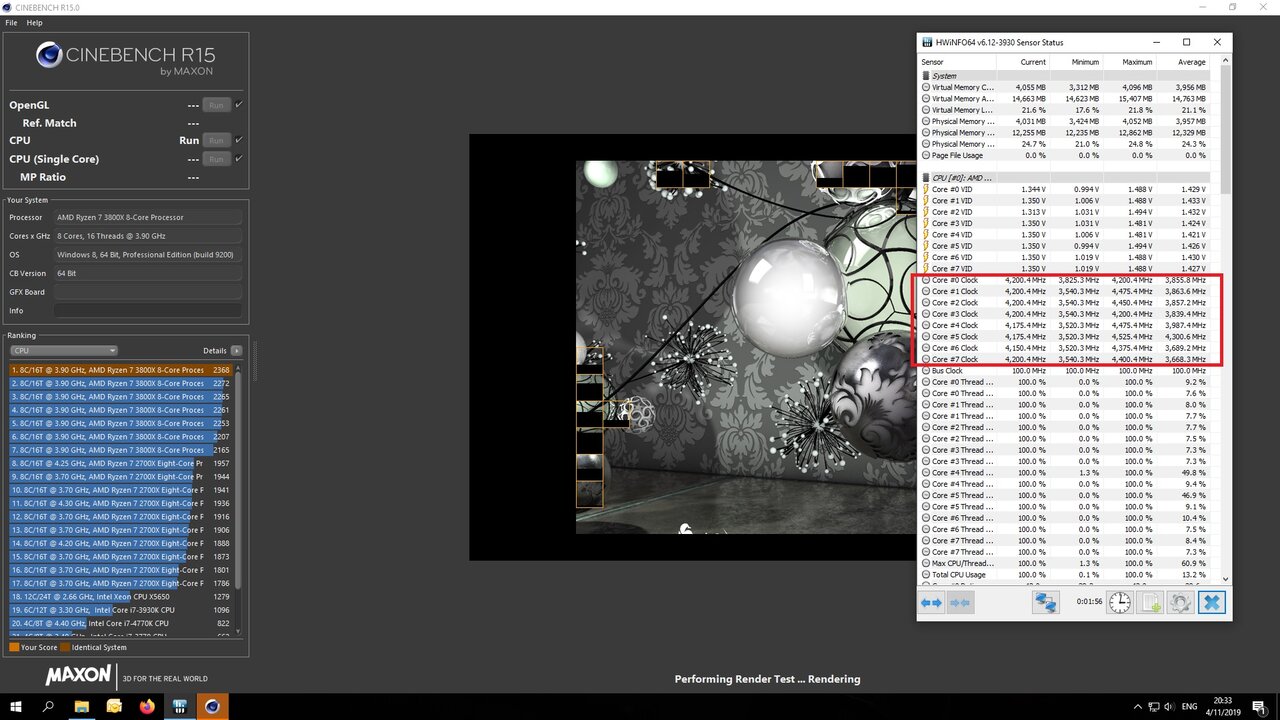This screenshot has width=1280, height=720.
Task: Select top ranking entry scoring 2368
Action: [121, 370]
